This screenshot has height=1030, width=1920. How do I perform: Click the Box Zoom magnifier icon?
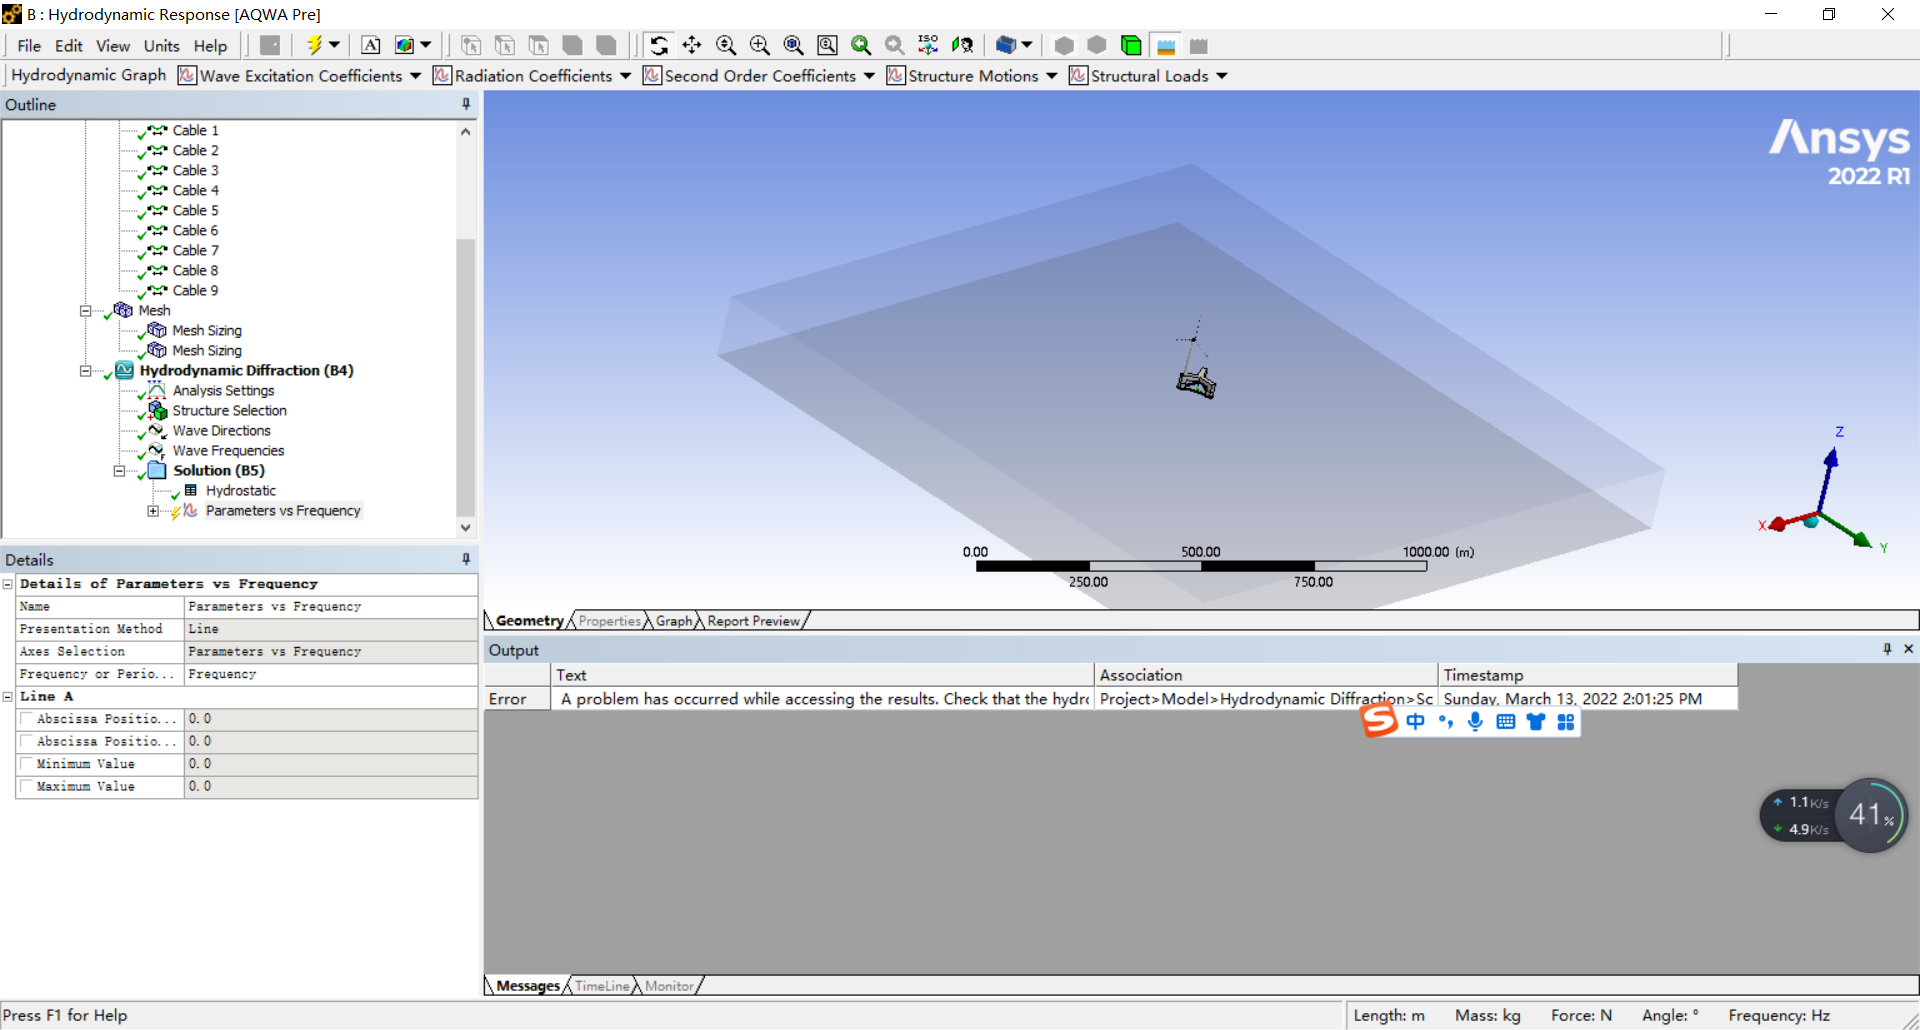click(827, 45)
